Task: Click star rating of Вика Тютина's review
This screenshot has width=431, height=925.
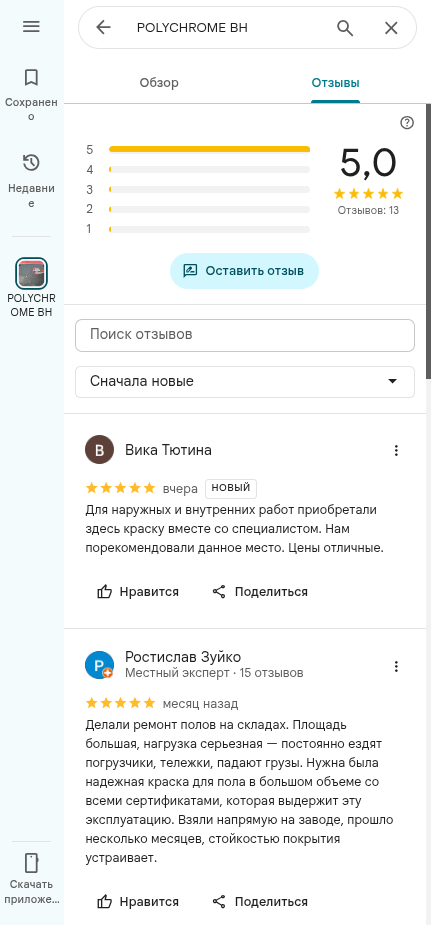Action: (x=121, y=488)
